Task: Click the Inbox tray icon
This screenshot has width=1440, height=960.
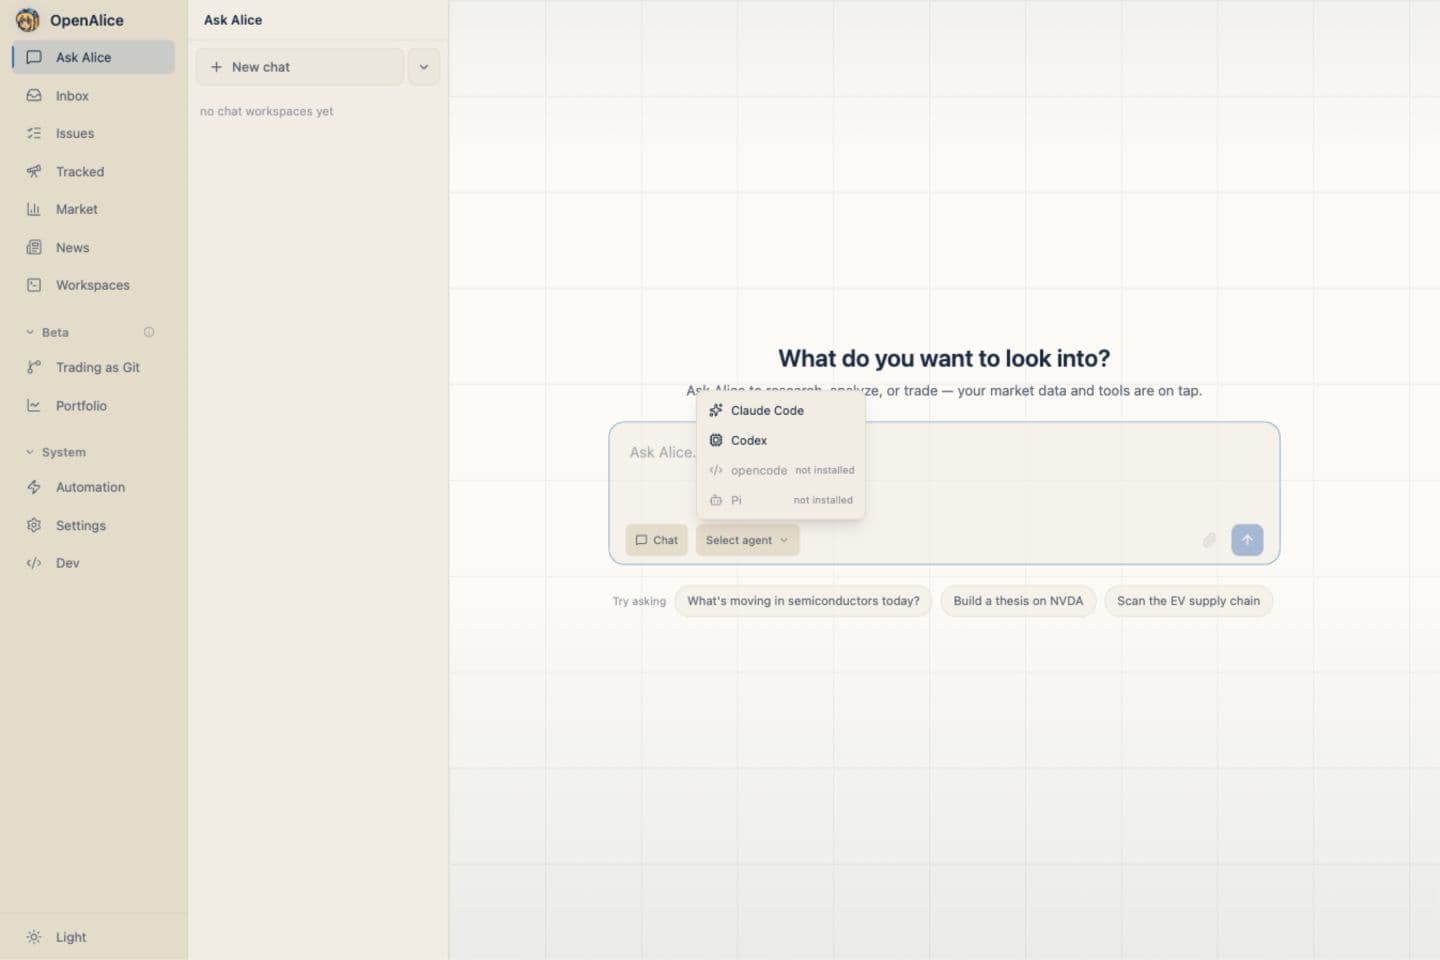Action: [x=34, y=96]
